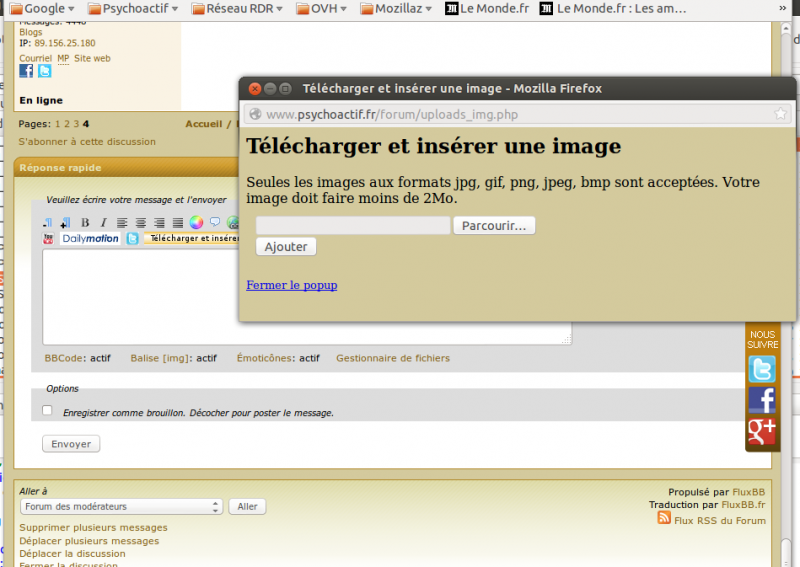Toggle the 'Enregistrer comme brouillon' checkbox
800x567 pixels.
coord(47,410)
